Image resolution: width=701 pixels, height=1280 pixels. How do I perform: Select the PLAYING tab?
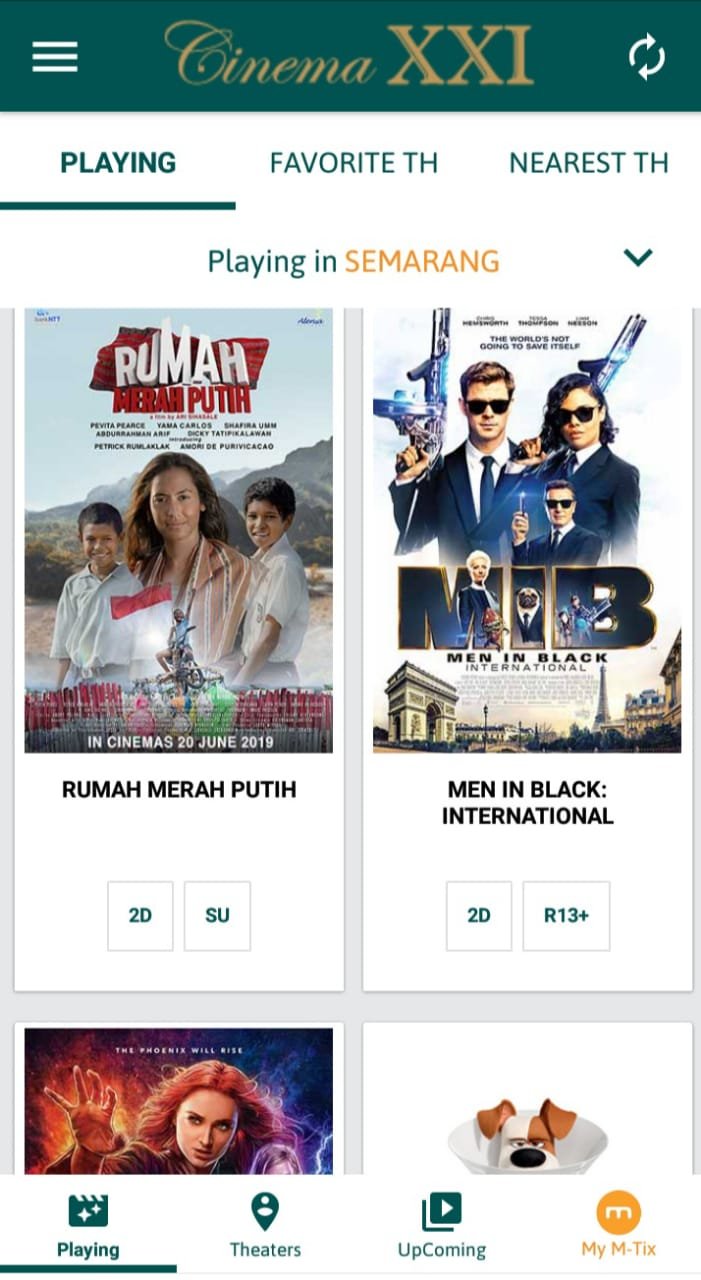click(118, 163)
